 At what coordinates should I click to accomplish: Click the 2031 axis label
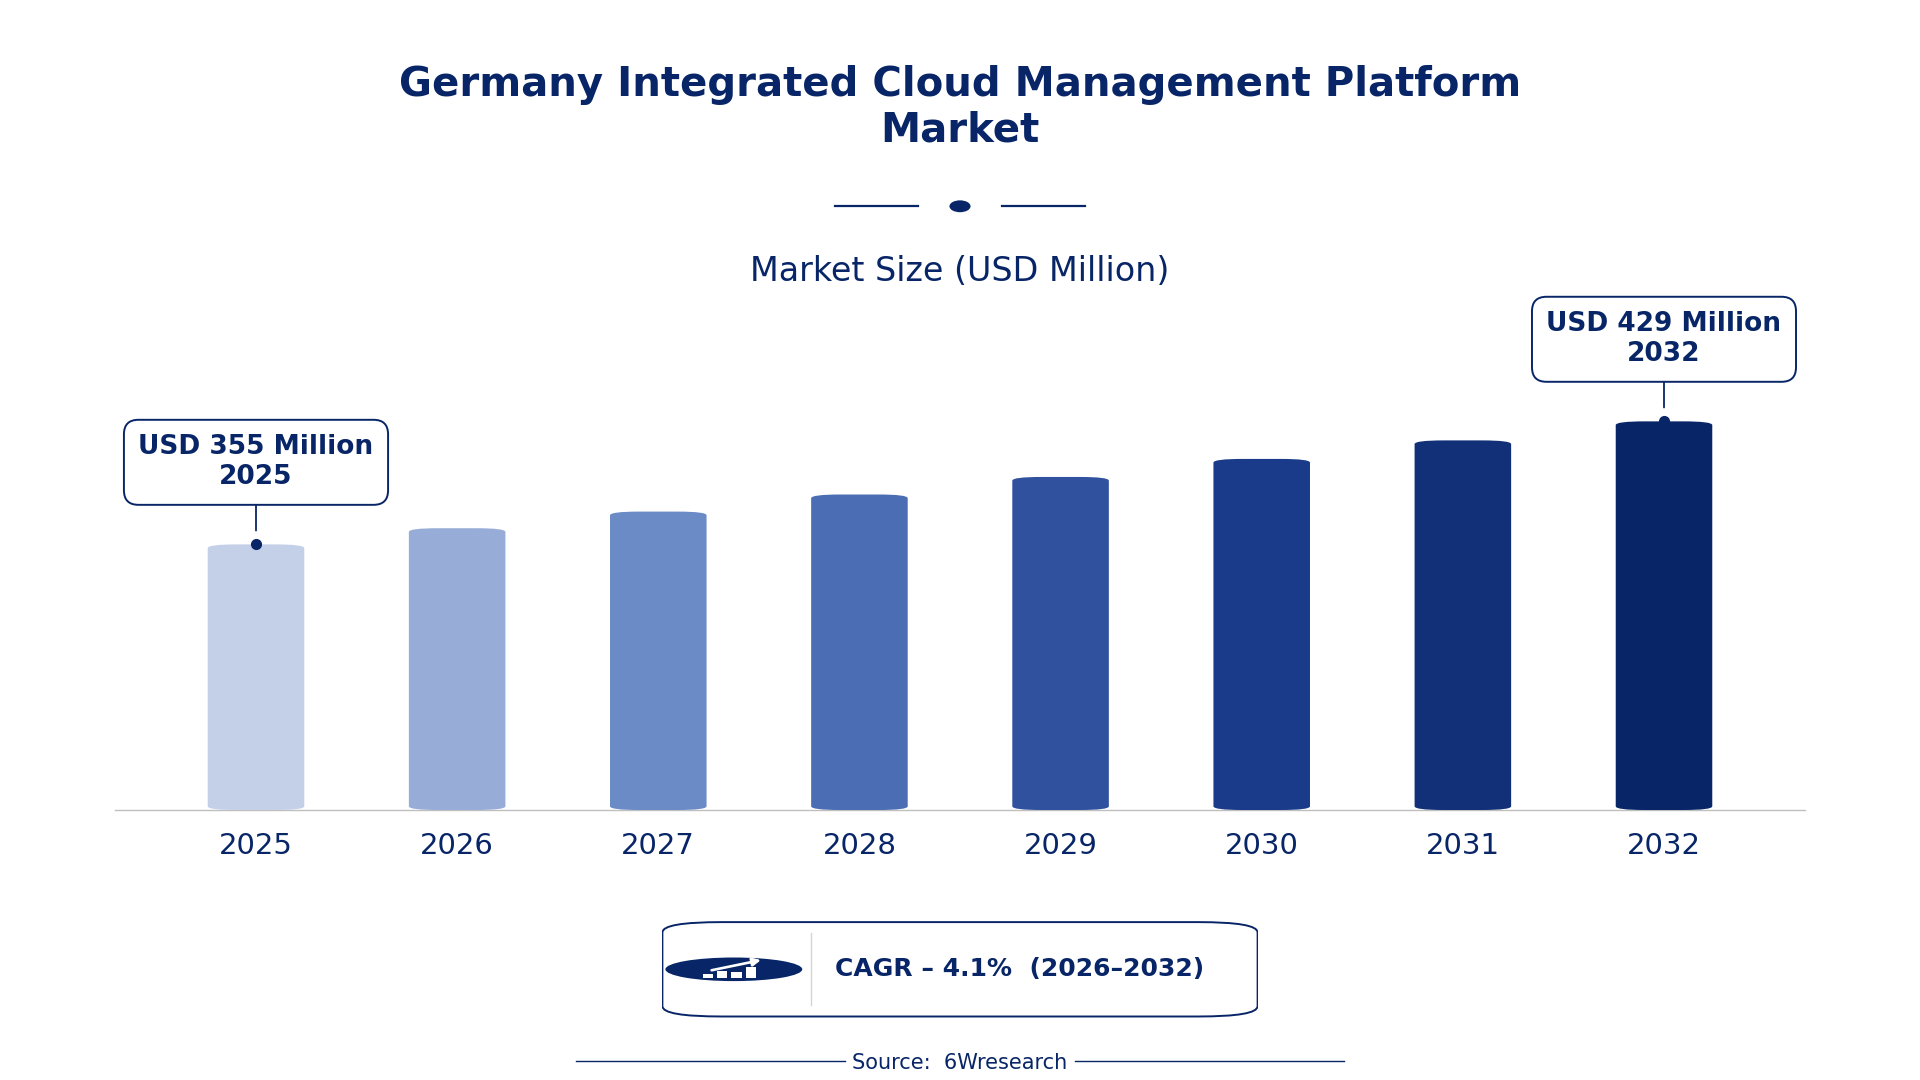(1462, 845)
